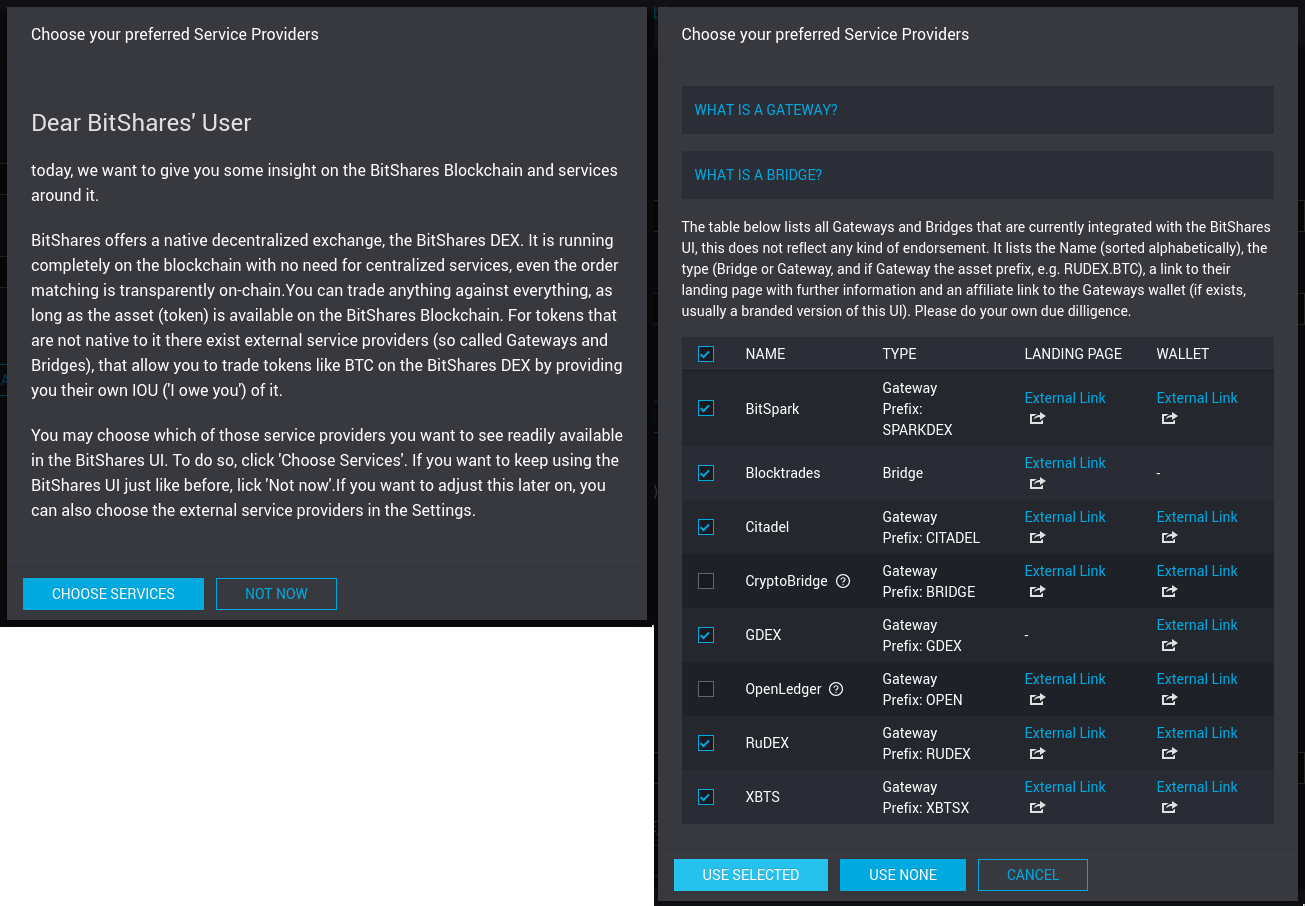Click share icon under OpenLedger landing page link

click(x=1037, y=700)
